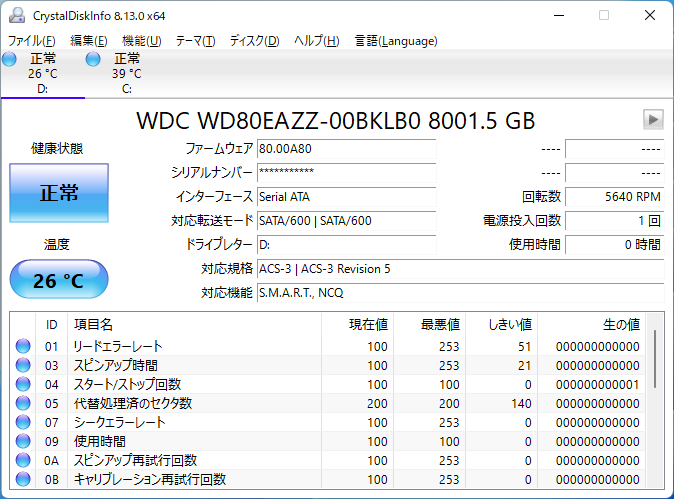Screen dimensions: 674x499
Task: Click threshold value 21 in row 03
Action: (x=524, y=365)
